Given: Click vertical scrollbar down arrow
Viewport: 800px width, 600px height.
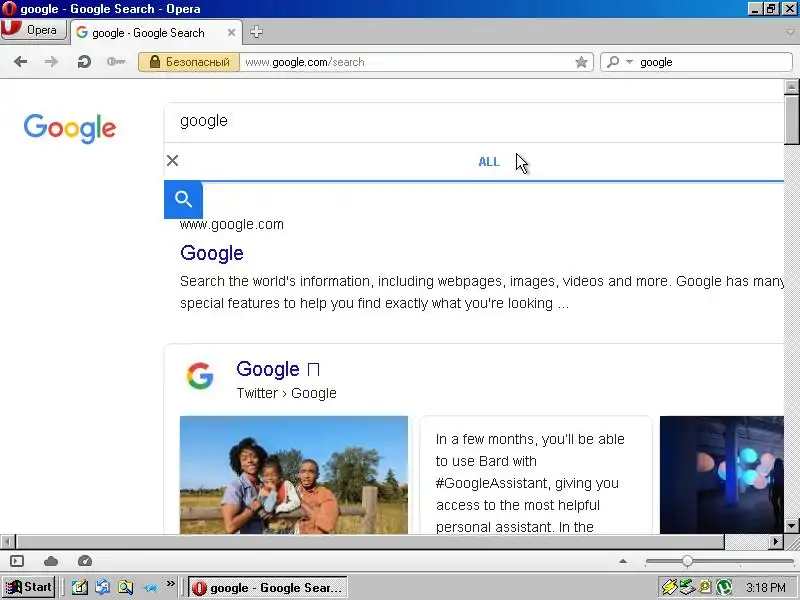Looking at the screenshot, I should pos(791,526).
